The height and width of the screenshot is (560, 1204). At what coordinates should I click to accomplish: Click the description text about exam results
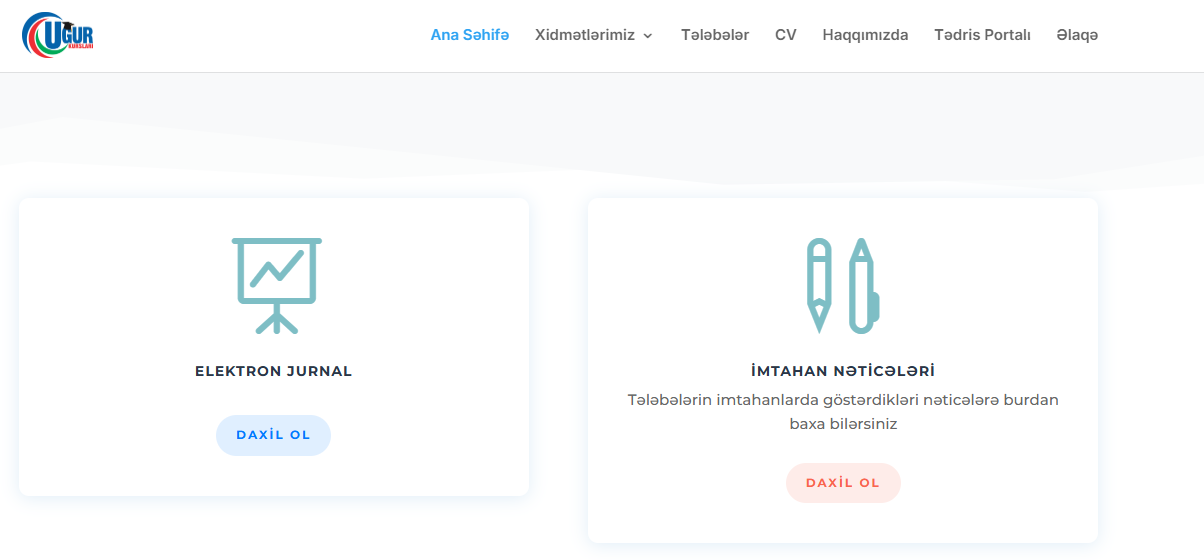click(x=843, y=412)
